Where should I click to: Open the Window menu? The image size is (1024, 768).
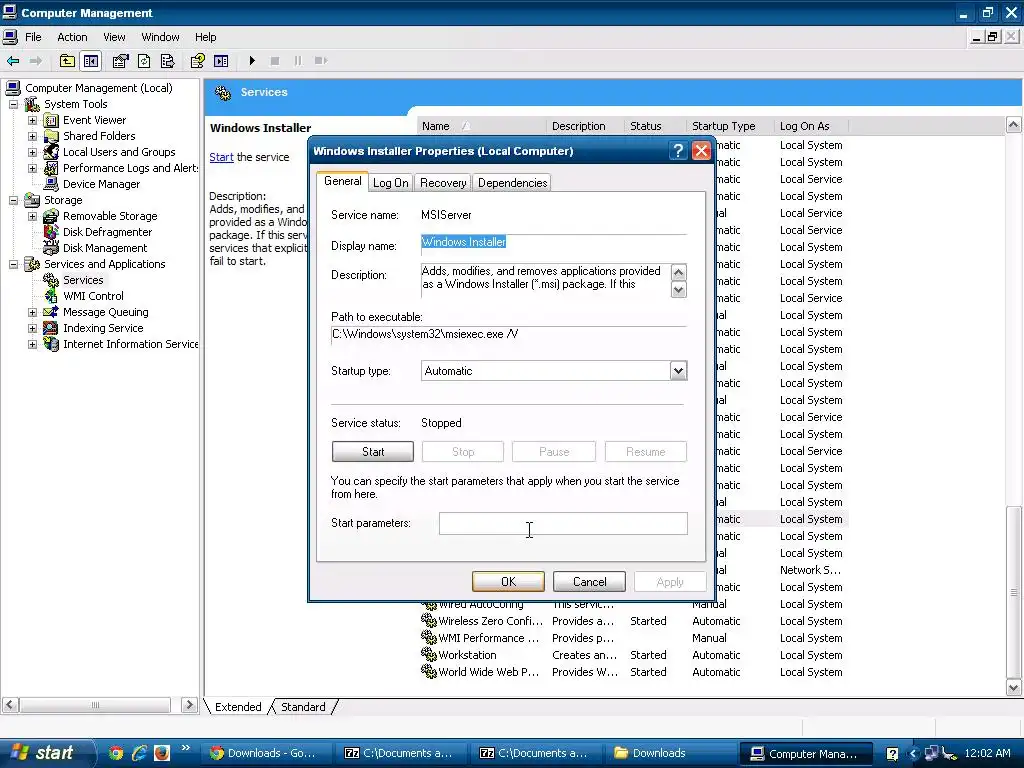pyautogui.click(x=160, y=37)
